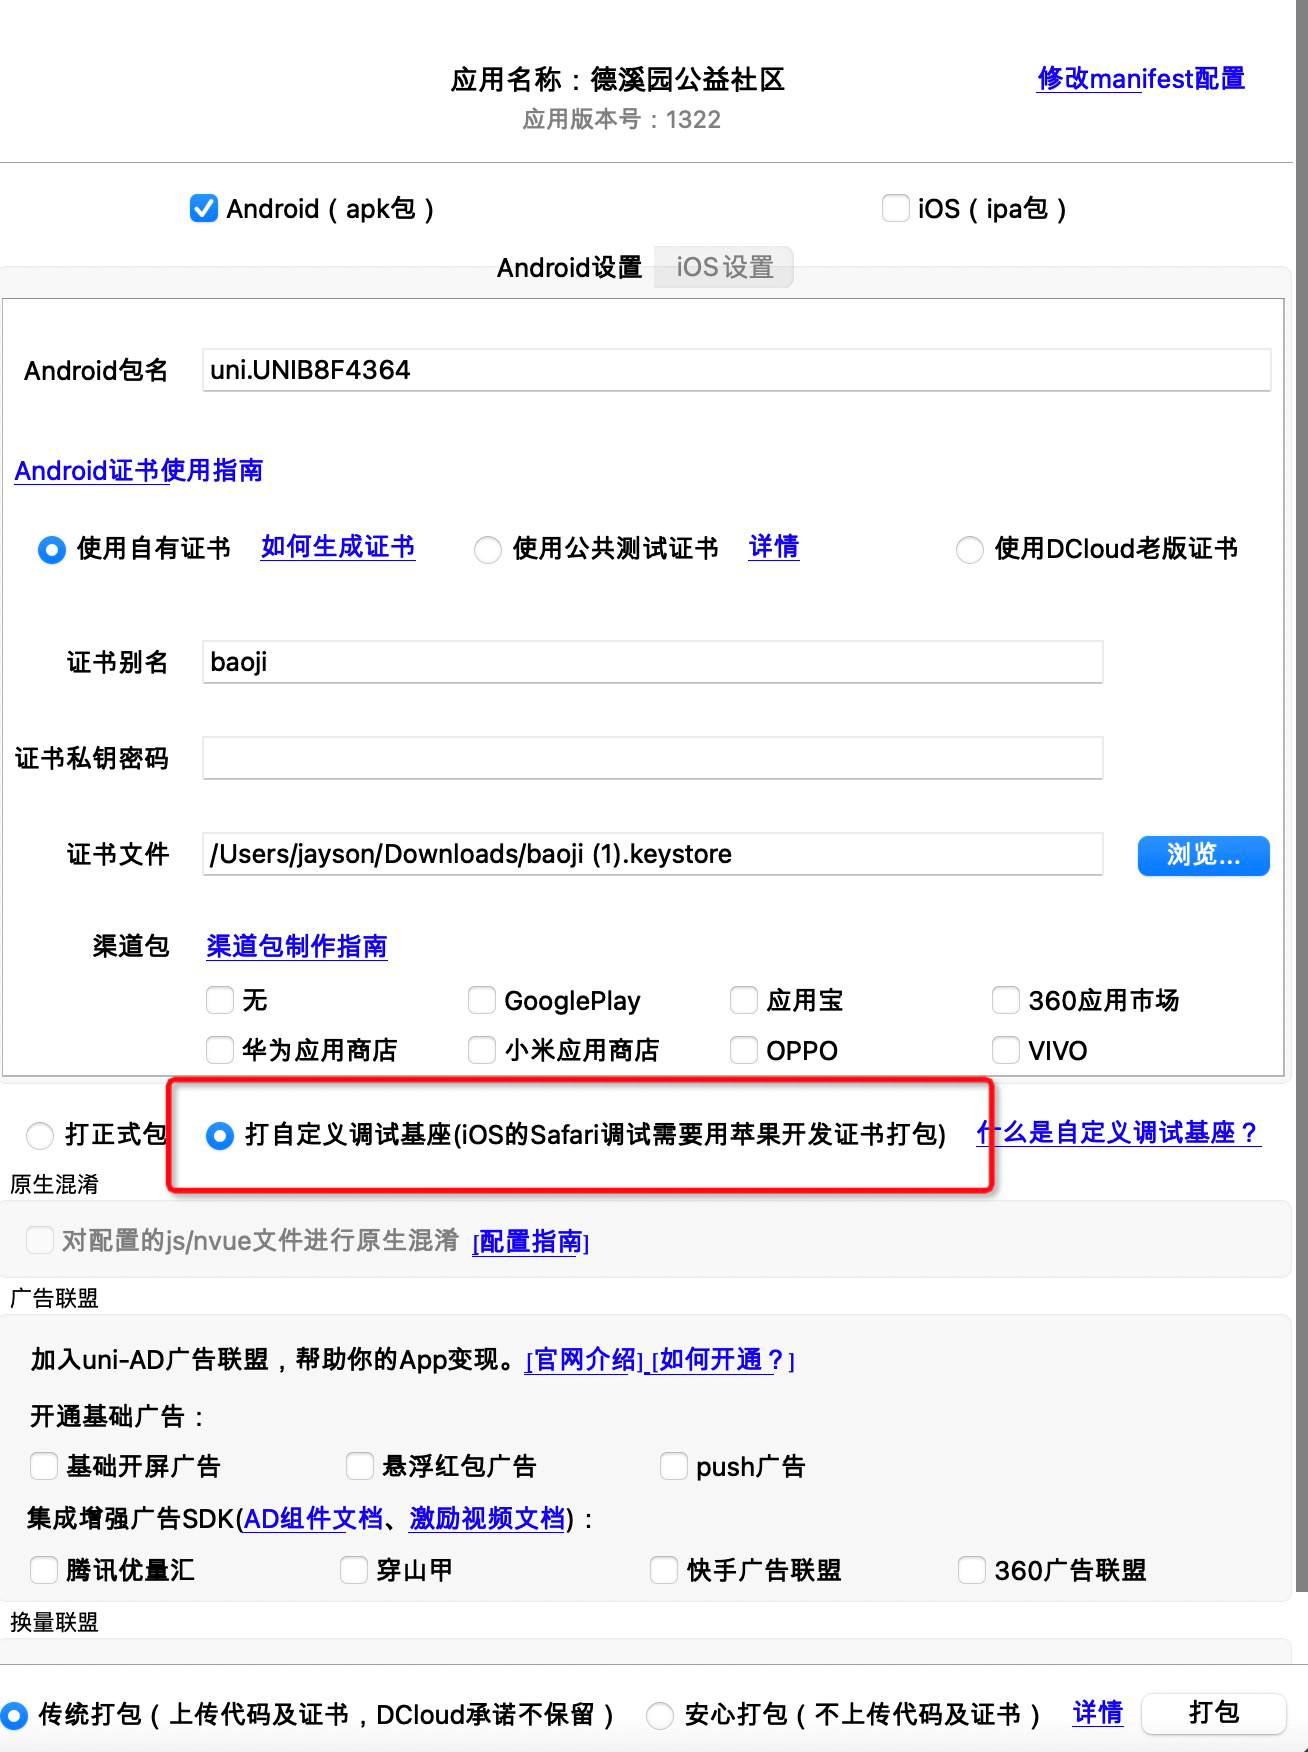Screen dimensions: 1308x1752
Task: Select the 使用公共测试证书 radio button
Action: point(488,549)
